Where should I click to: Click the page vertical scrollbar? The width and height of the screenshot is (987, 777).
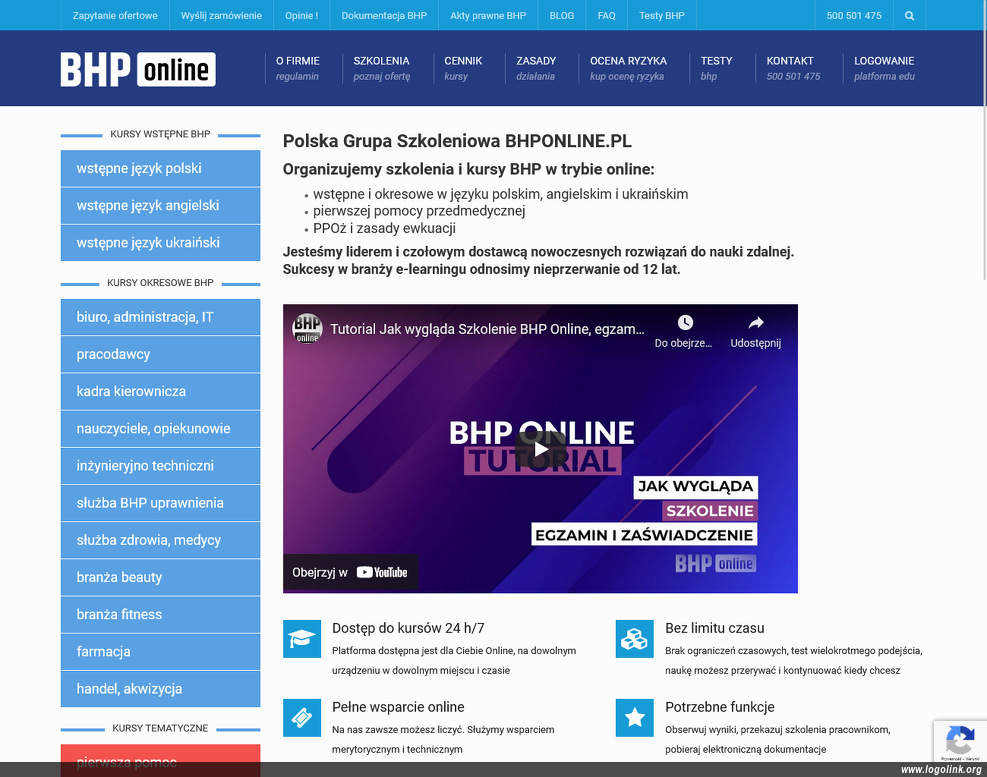click(983, 140)
